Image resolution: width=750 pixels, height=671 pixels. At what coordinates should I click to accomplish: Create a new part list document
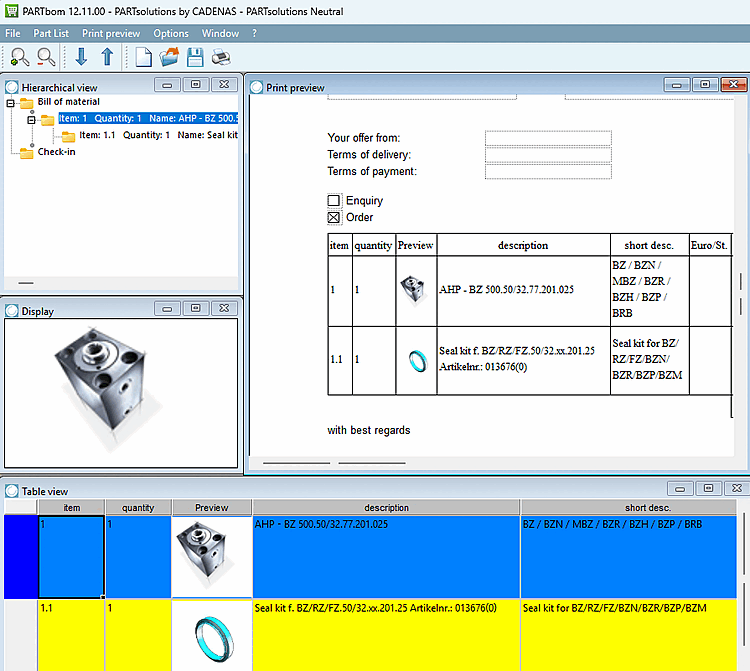[144, 58]
